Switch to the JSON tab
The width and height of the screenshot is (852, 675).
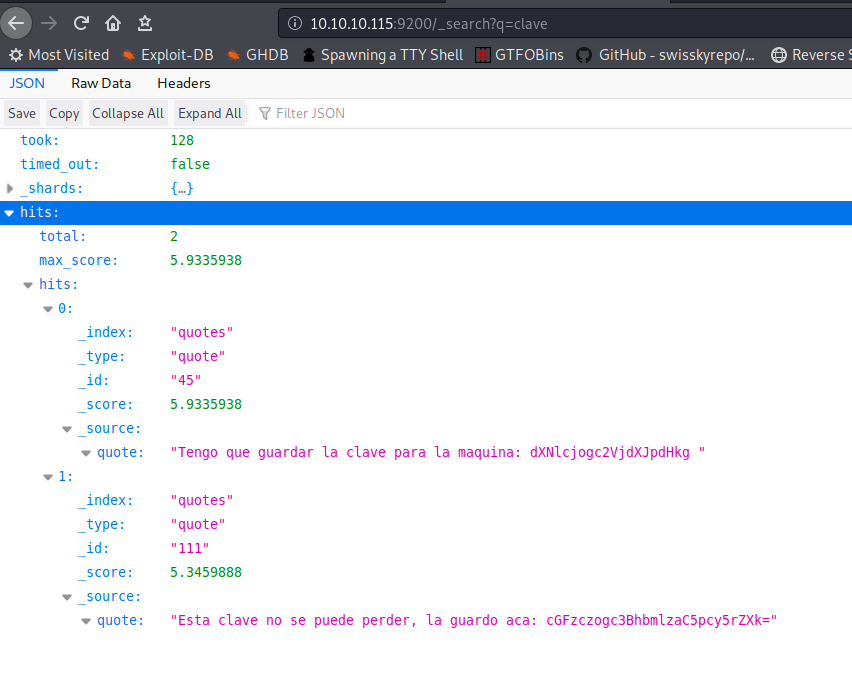pyautogui.click(x=27, y=83)
